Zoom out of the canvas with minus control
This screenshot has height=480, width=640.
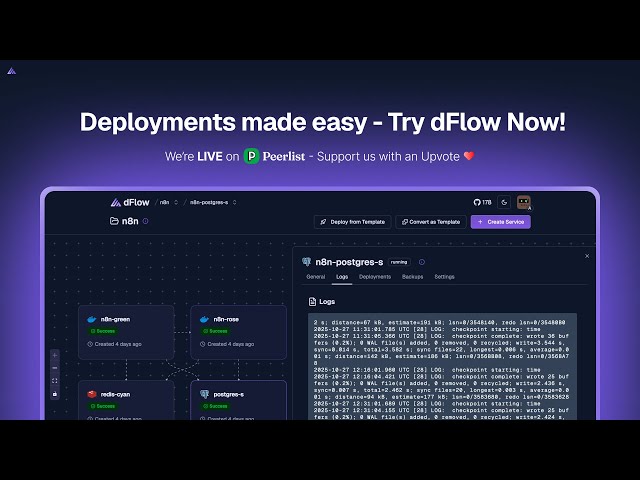pyautogui.click(x=55, y=368)
